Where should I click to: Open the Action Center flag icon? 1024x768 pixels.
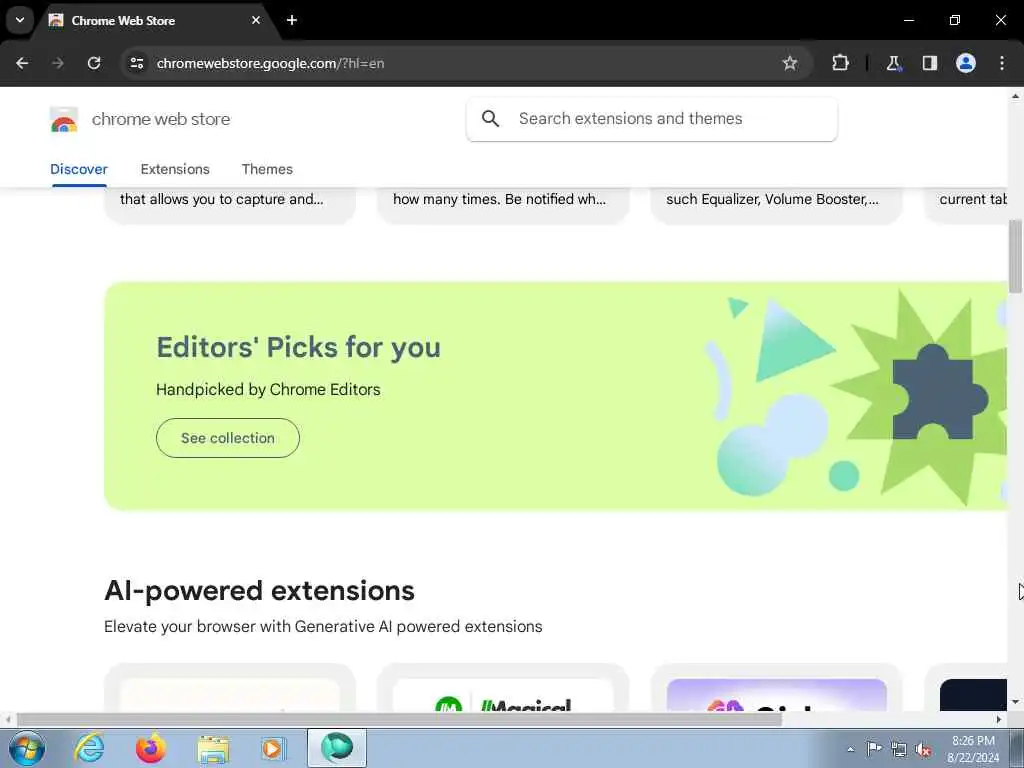pyautogui.click(x=874, y=749)
